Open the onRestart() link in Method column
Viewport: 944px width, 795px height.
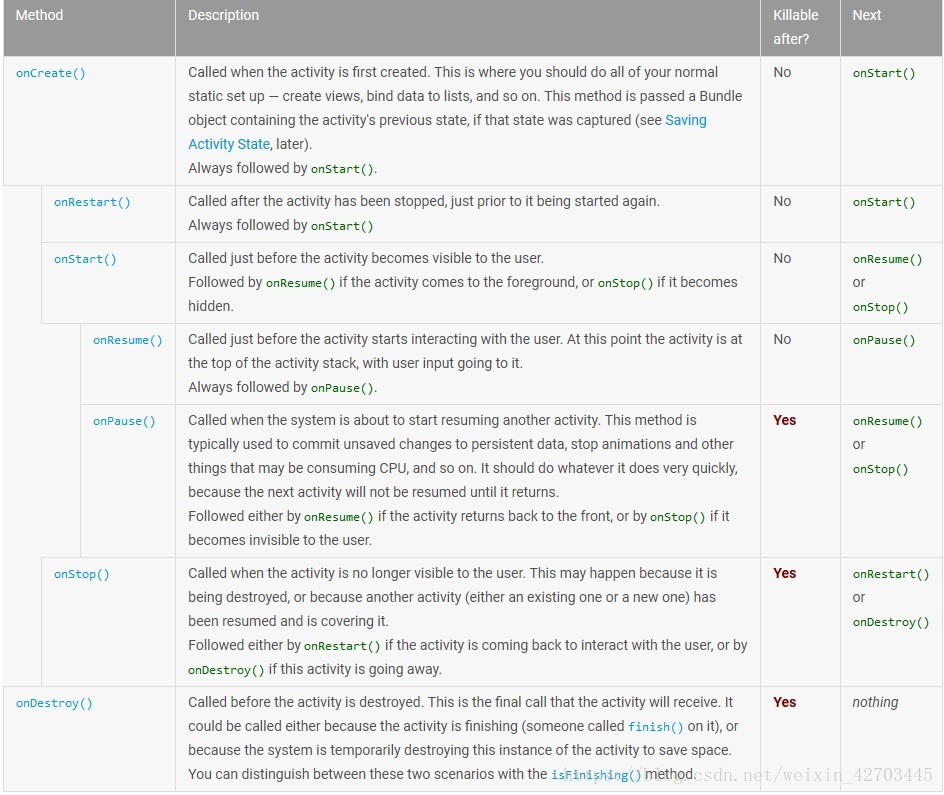pos(92,202)
